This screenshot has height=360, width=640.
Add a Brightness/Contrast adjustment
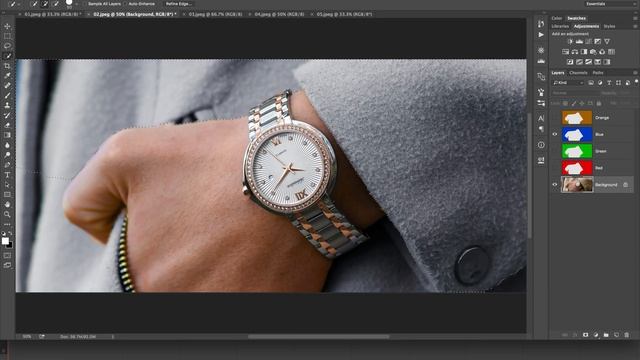pos(570,41)
